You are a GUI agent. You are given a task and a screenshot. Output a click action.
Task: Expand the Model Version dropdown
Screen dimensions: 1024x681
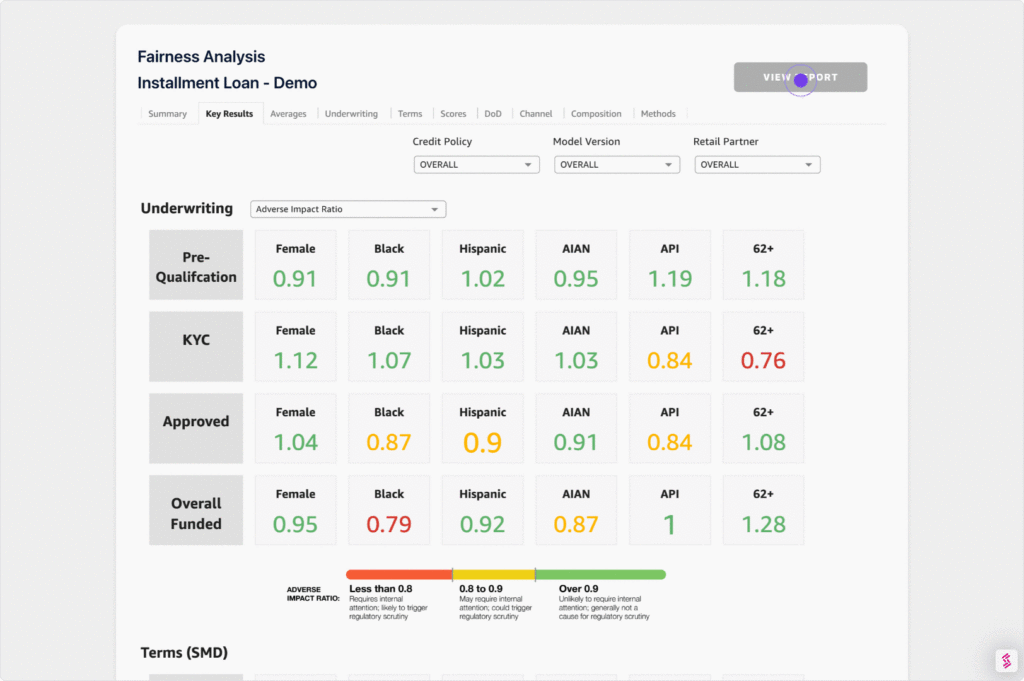pos(617,165)
